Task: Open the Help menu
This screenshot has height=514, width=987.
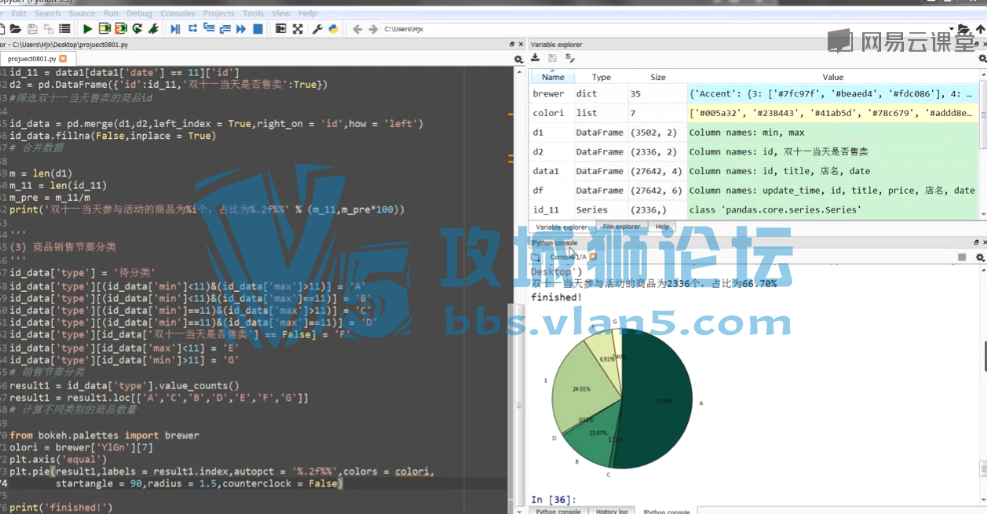Action: pos(308,13)
